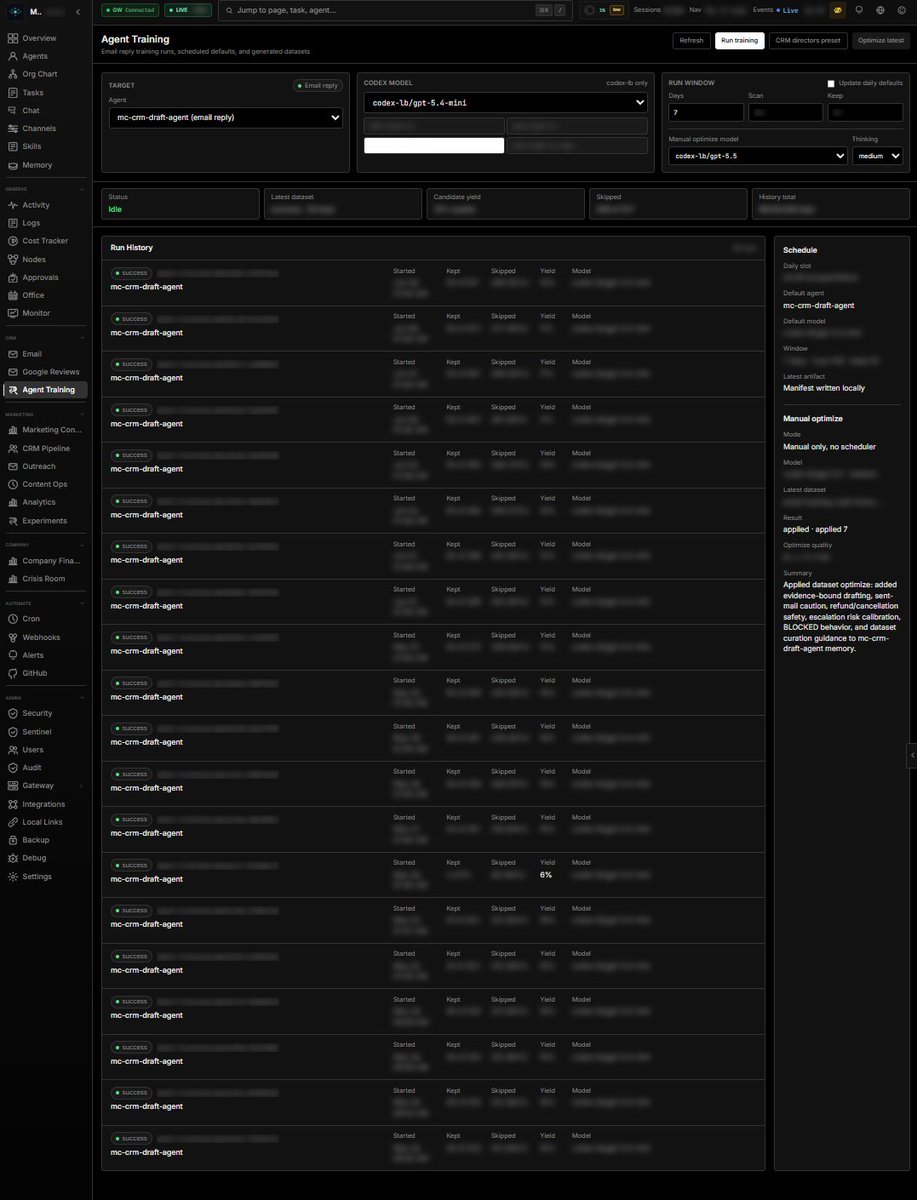Screen dimensions: 917x1200
Task: Open the Overview page icon
Action: tap(12, 38)
